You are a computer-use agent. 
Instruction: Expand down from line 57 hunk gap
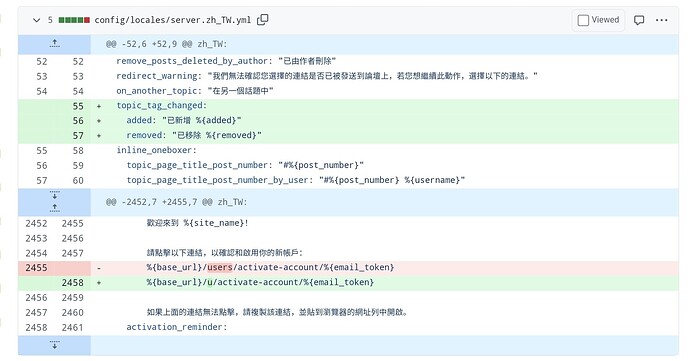point(55,195)
